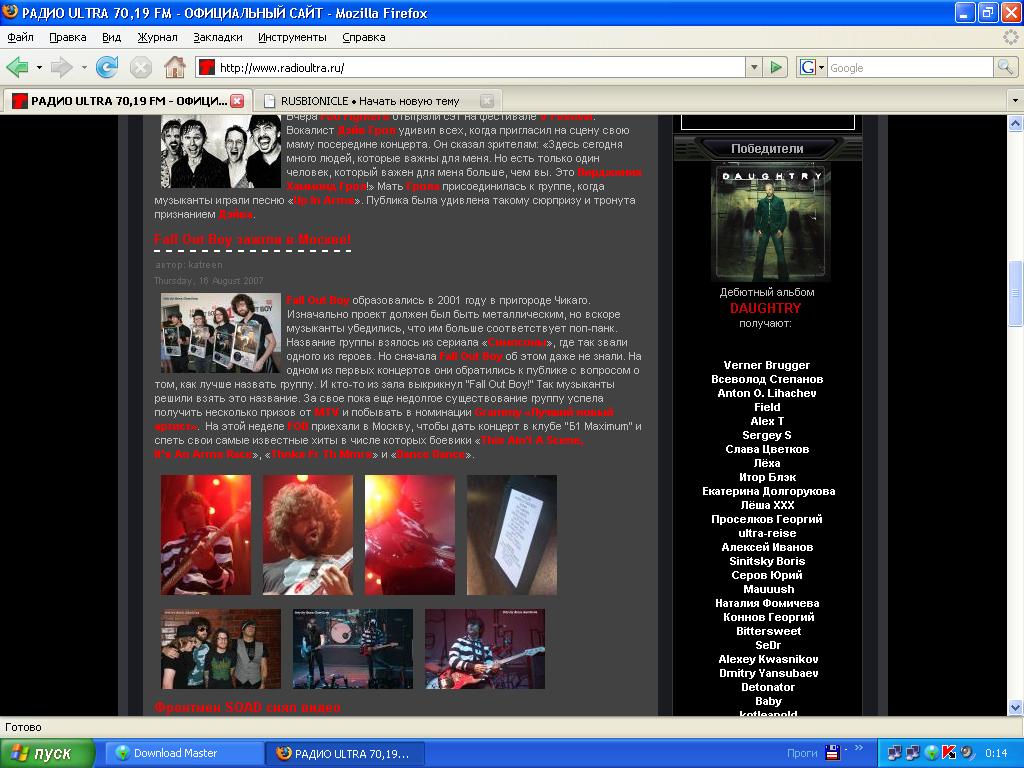Screen dimensions: 1024x768
Task: Open the Фронтмен SOAD снял видео headline
Action: (248, 707)
